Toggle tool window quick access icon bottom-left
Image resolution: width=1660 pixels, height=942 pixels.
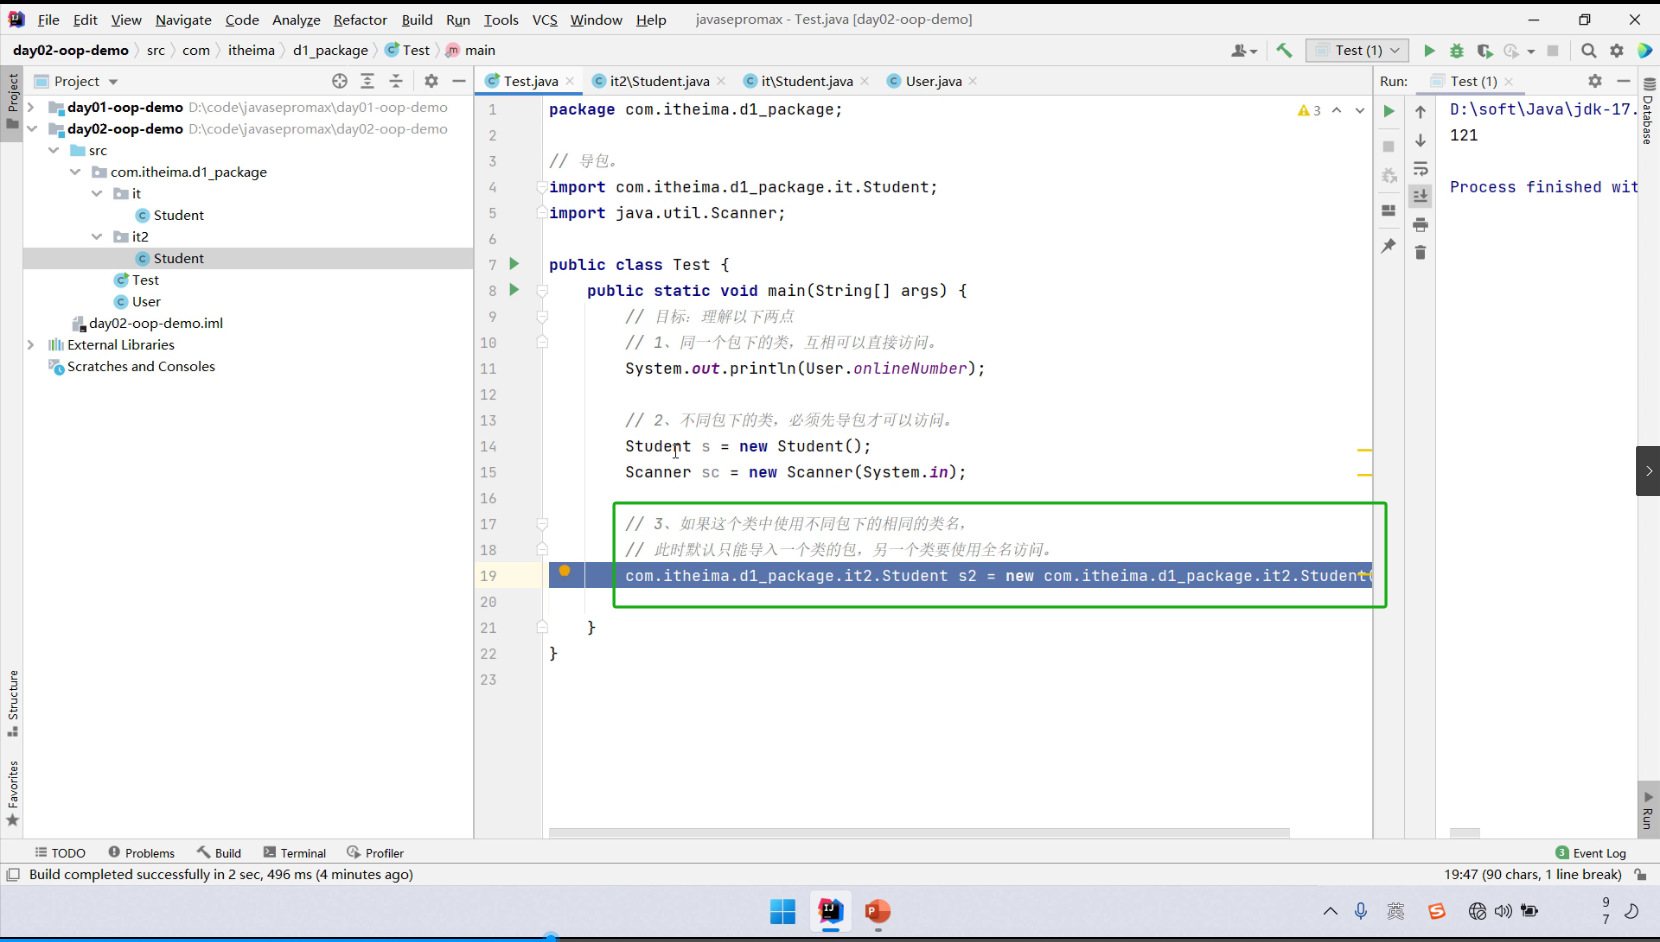click(x=13, y=874)
